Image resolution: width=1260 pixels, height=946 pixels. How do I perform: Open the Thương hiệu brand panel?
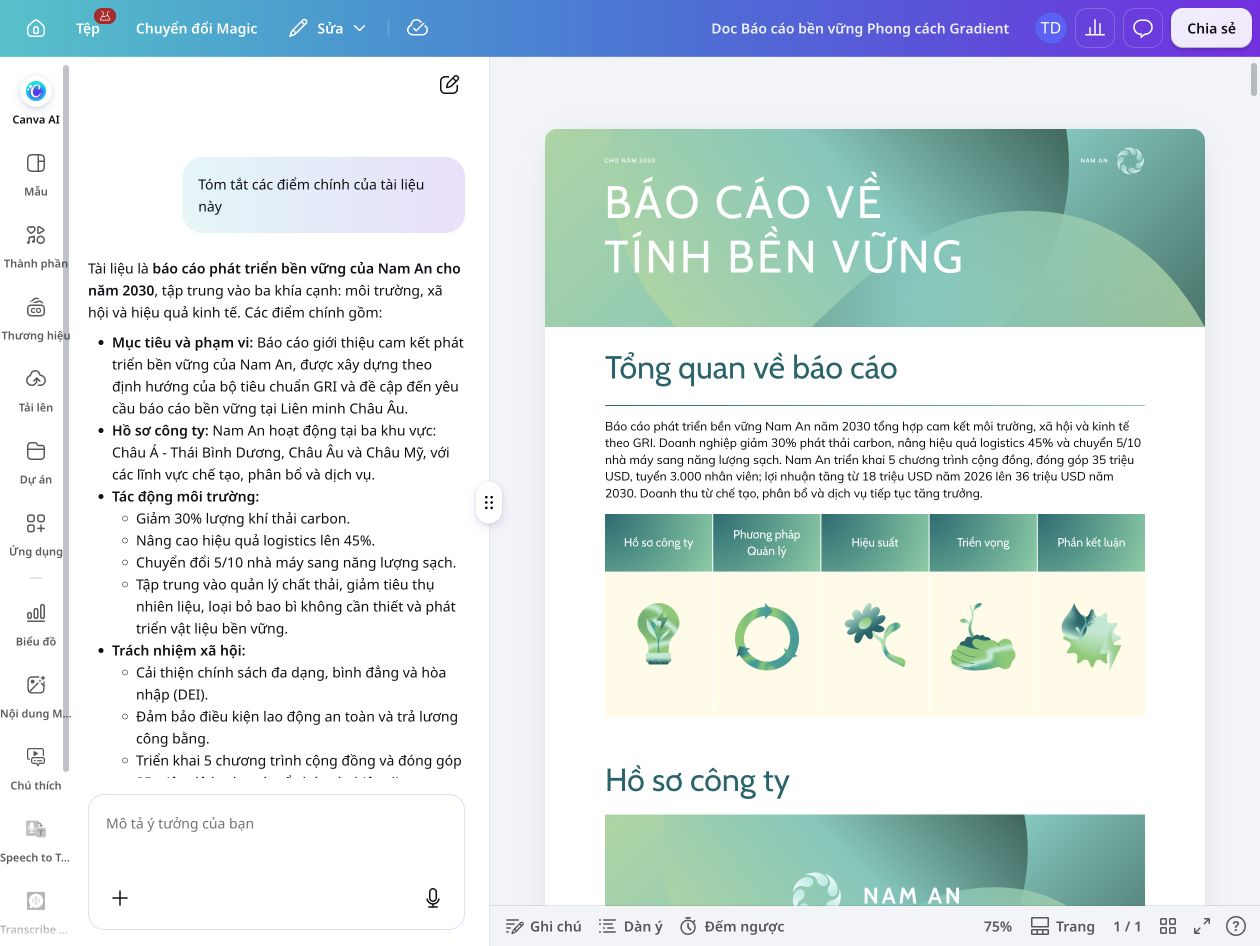[36, 318]
